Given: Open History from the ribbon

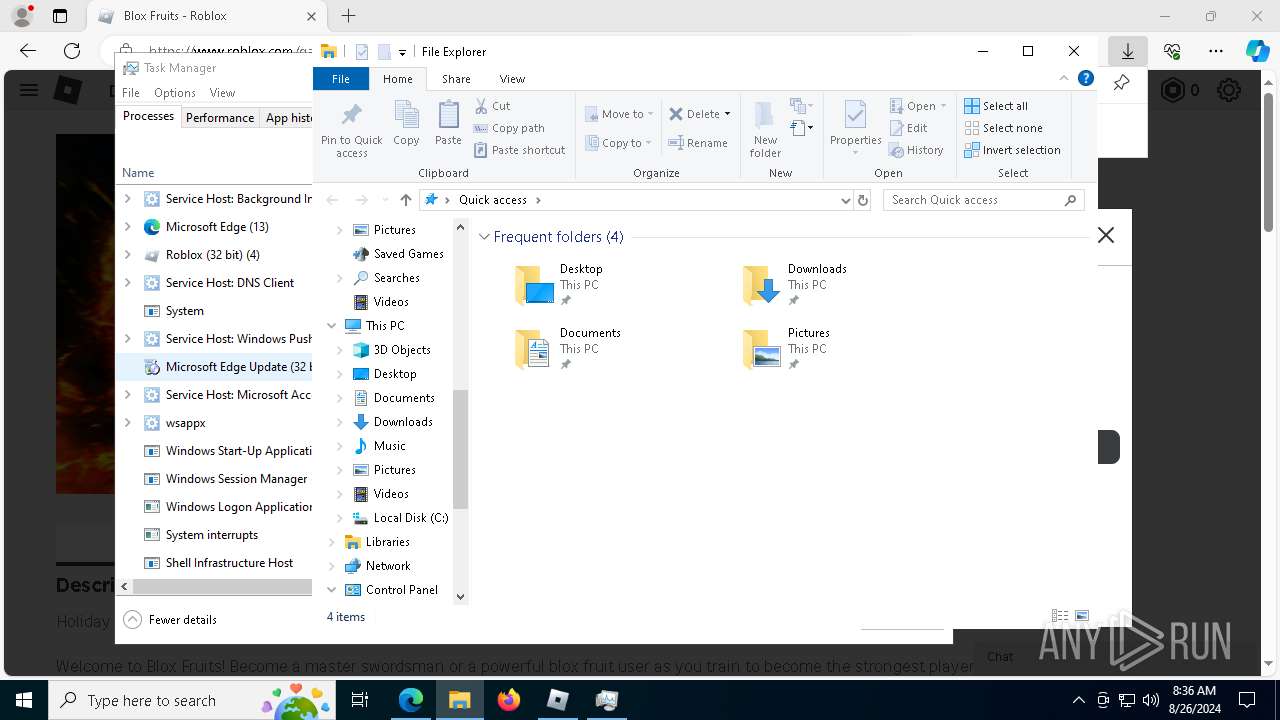Looking at the screenshot, I should [x=916, y=150].
